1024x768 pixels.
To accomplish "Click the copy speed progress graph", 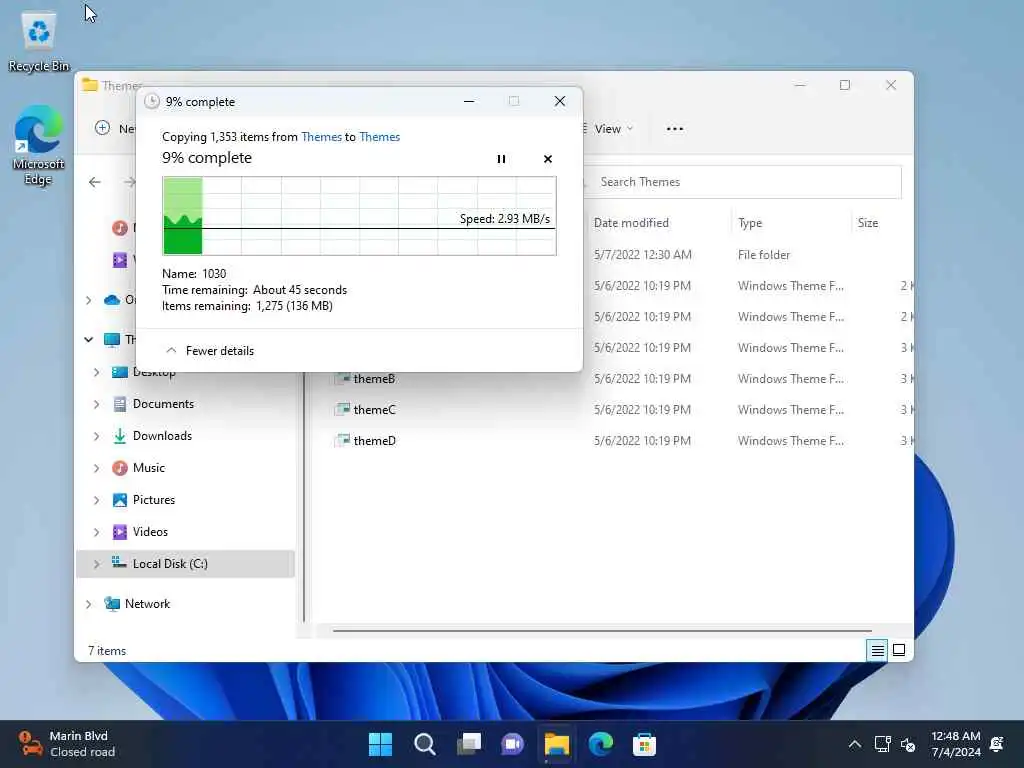I will pyautogui.click(x=359, y=216).
